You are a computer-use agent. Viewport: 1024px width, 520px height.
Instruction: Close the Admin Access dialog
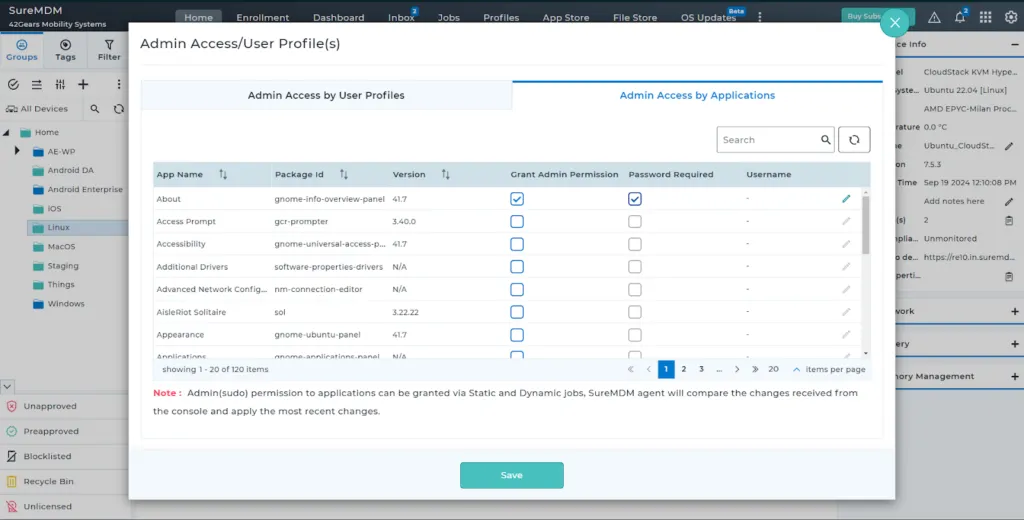pos(895,23)
